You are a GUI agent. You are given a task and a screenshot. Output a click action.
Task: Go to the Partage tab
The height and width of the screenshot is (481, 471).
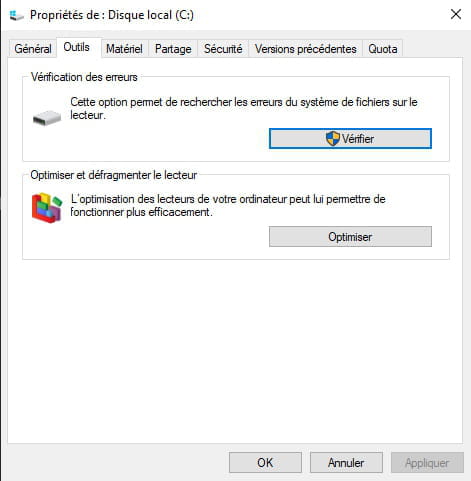[173, 49]
